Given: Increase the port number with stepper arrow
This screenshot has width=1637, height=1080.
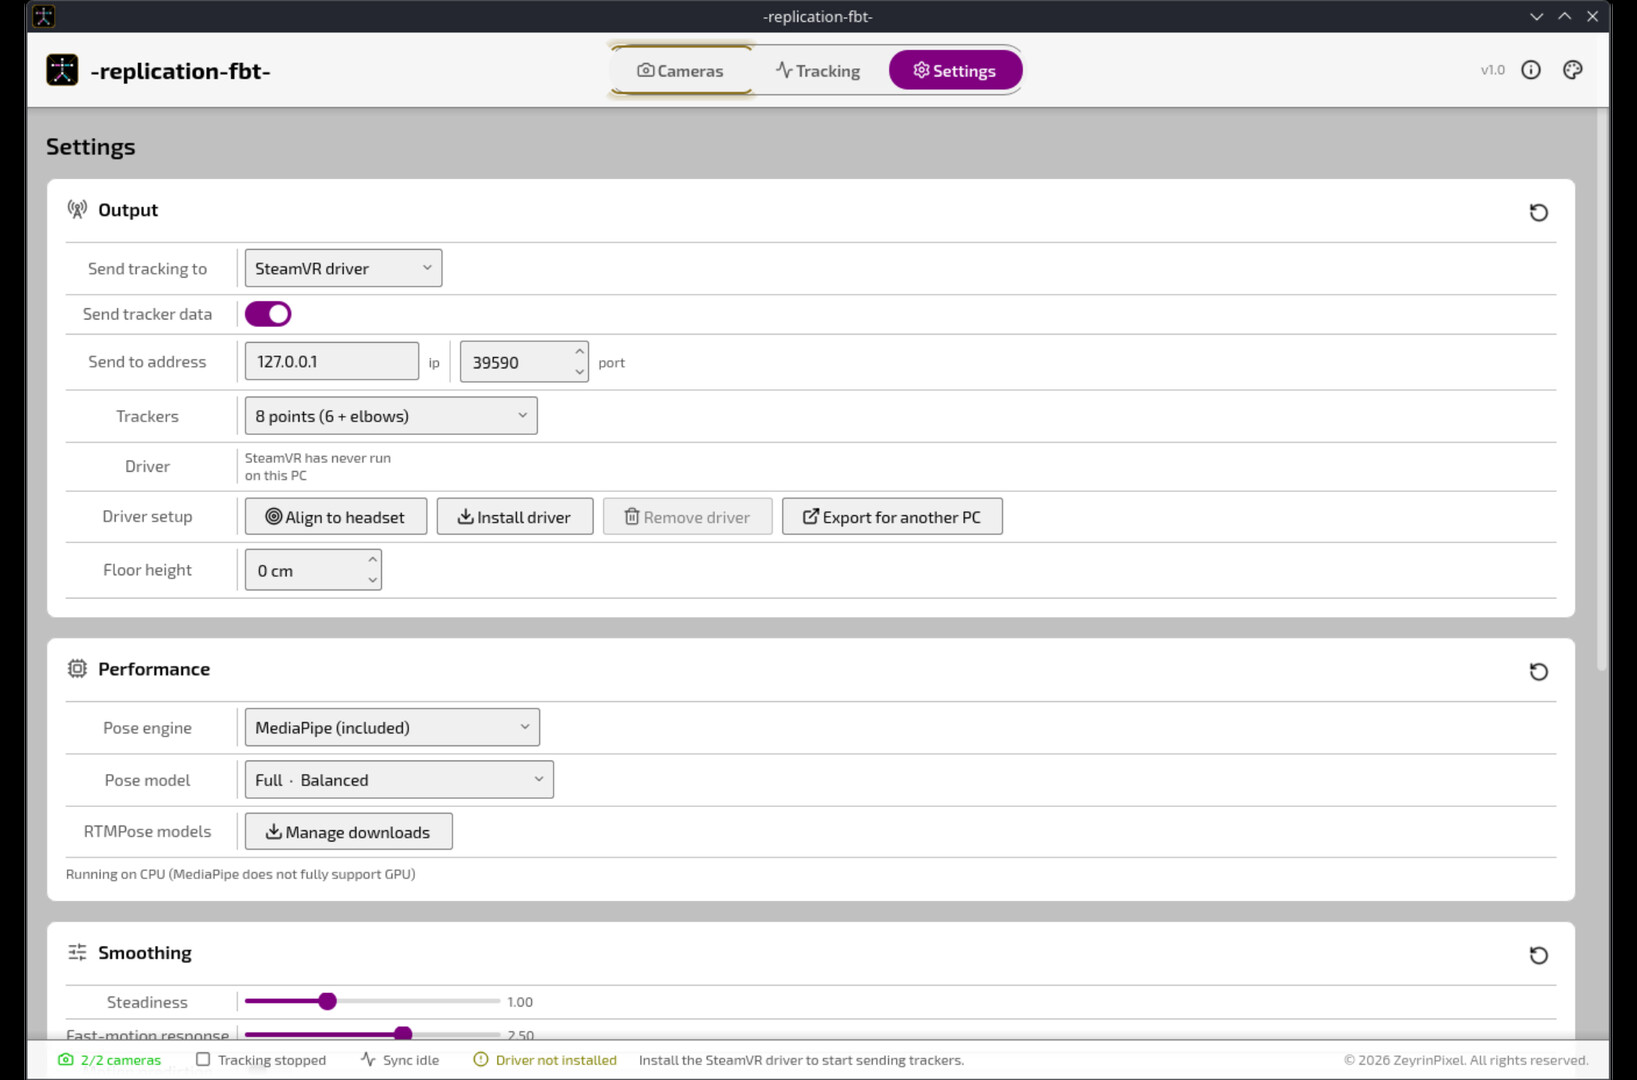Looking at the screenshot, I should 579,352.
